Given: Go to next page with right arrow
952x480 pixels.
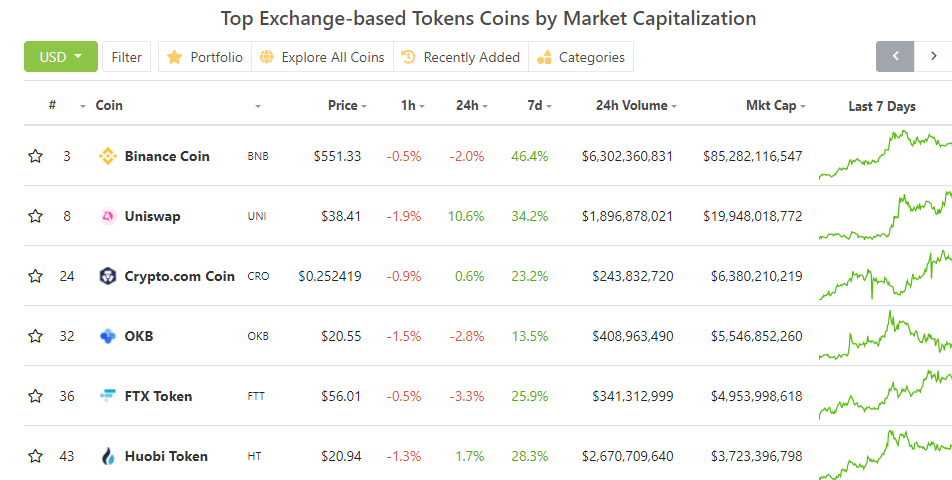Looking at the screenshot, I should 933,56.
